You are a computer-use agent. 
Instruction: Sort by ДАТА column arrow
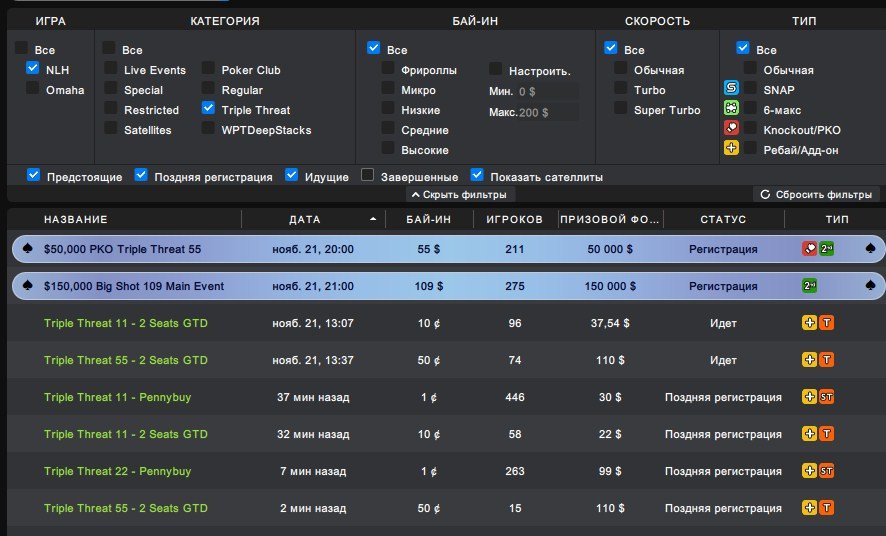point(374,219)
